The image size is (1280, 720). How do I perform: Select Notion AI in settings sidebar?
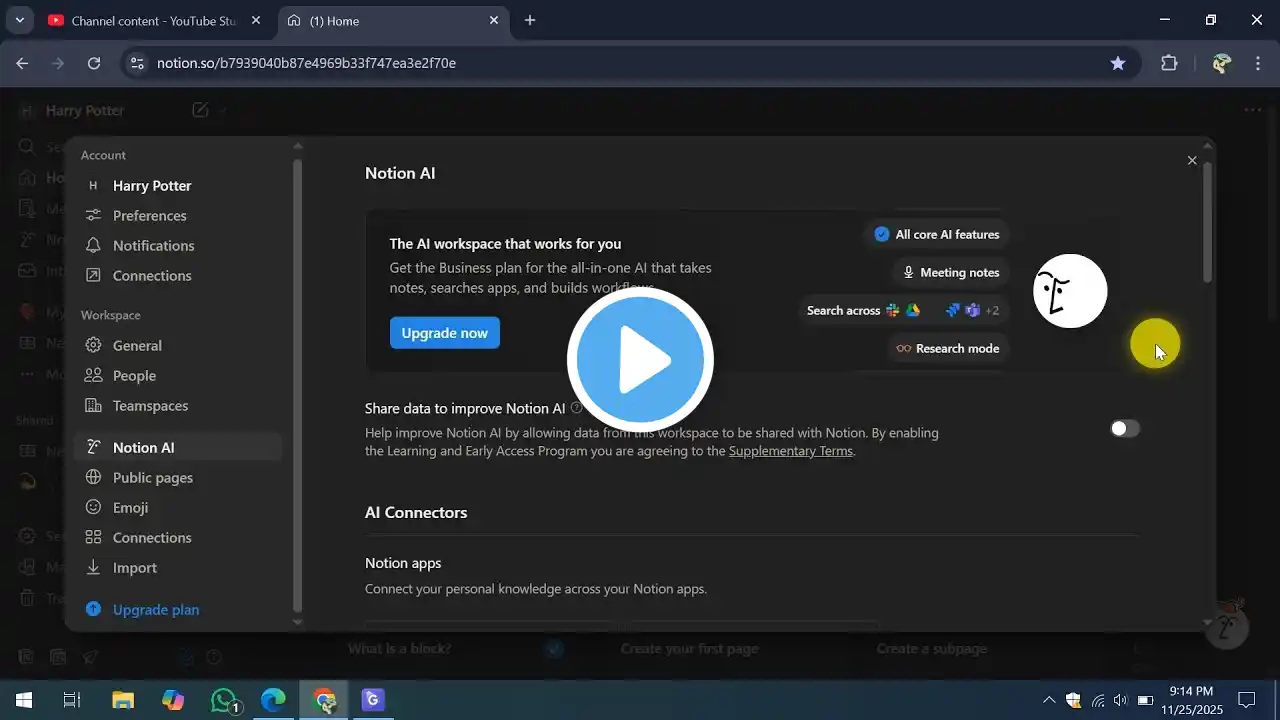tap(143, 448)
